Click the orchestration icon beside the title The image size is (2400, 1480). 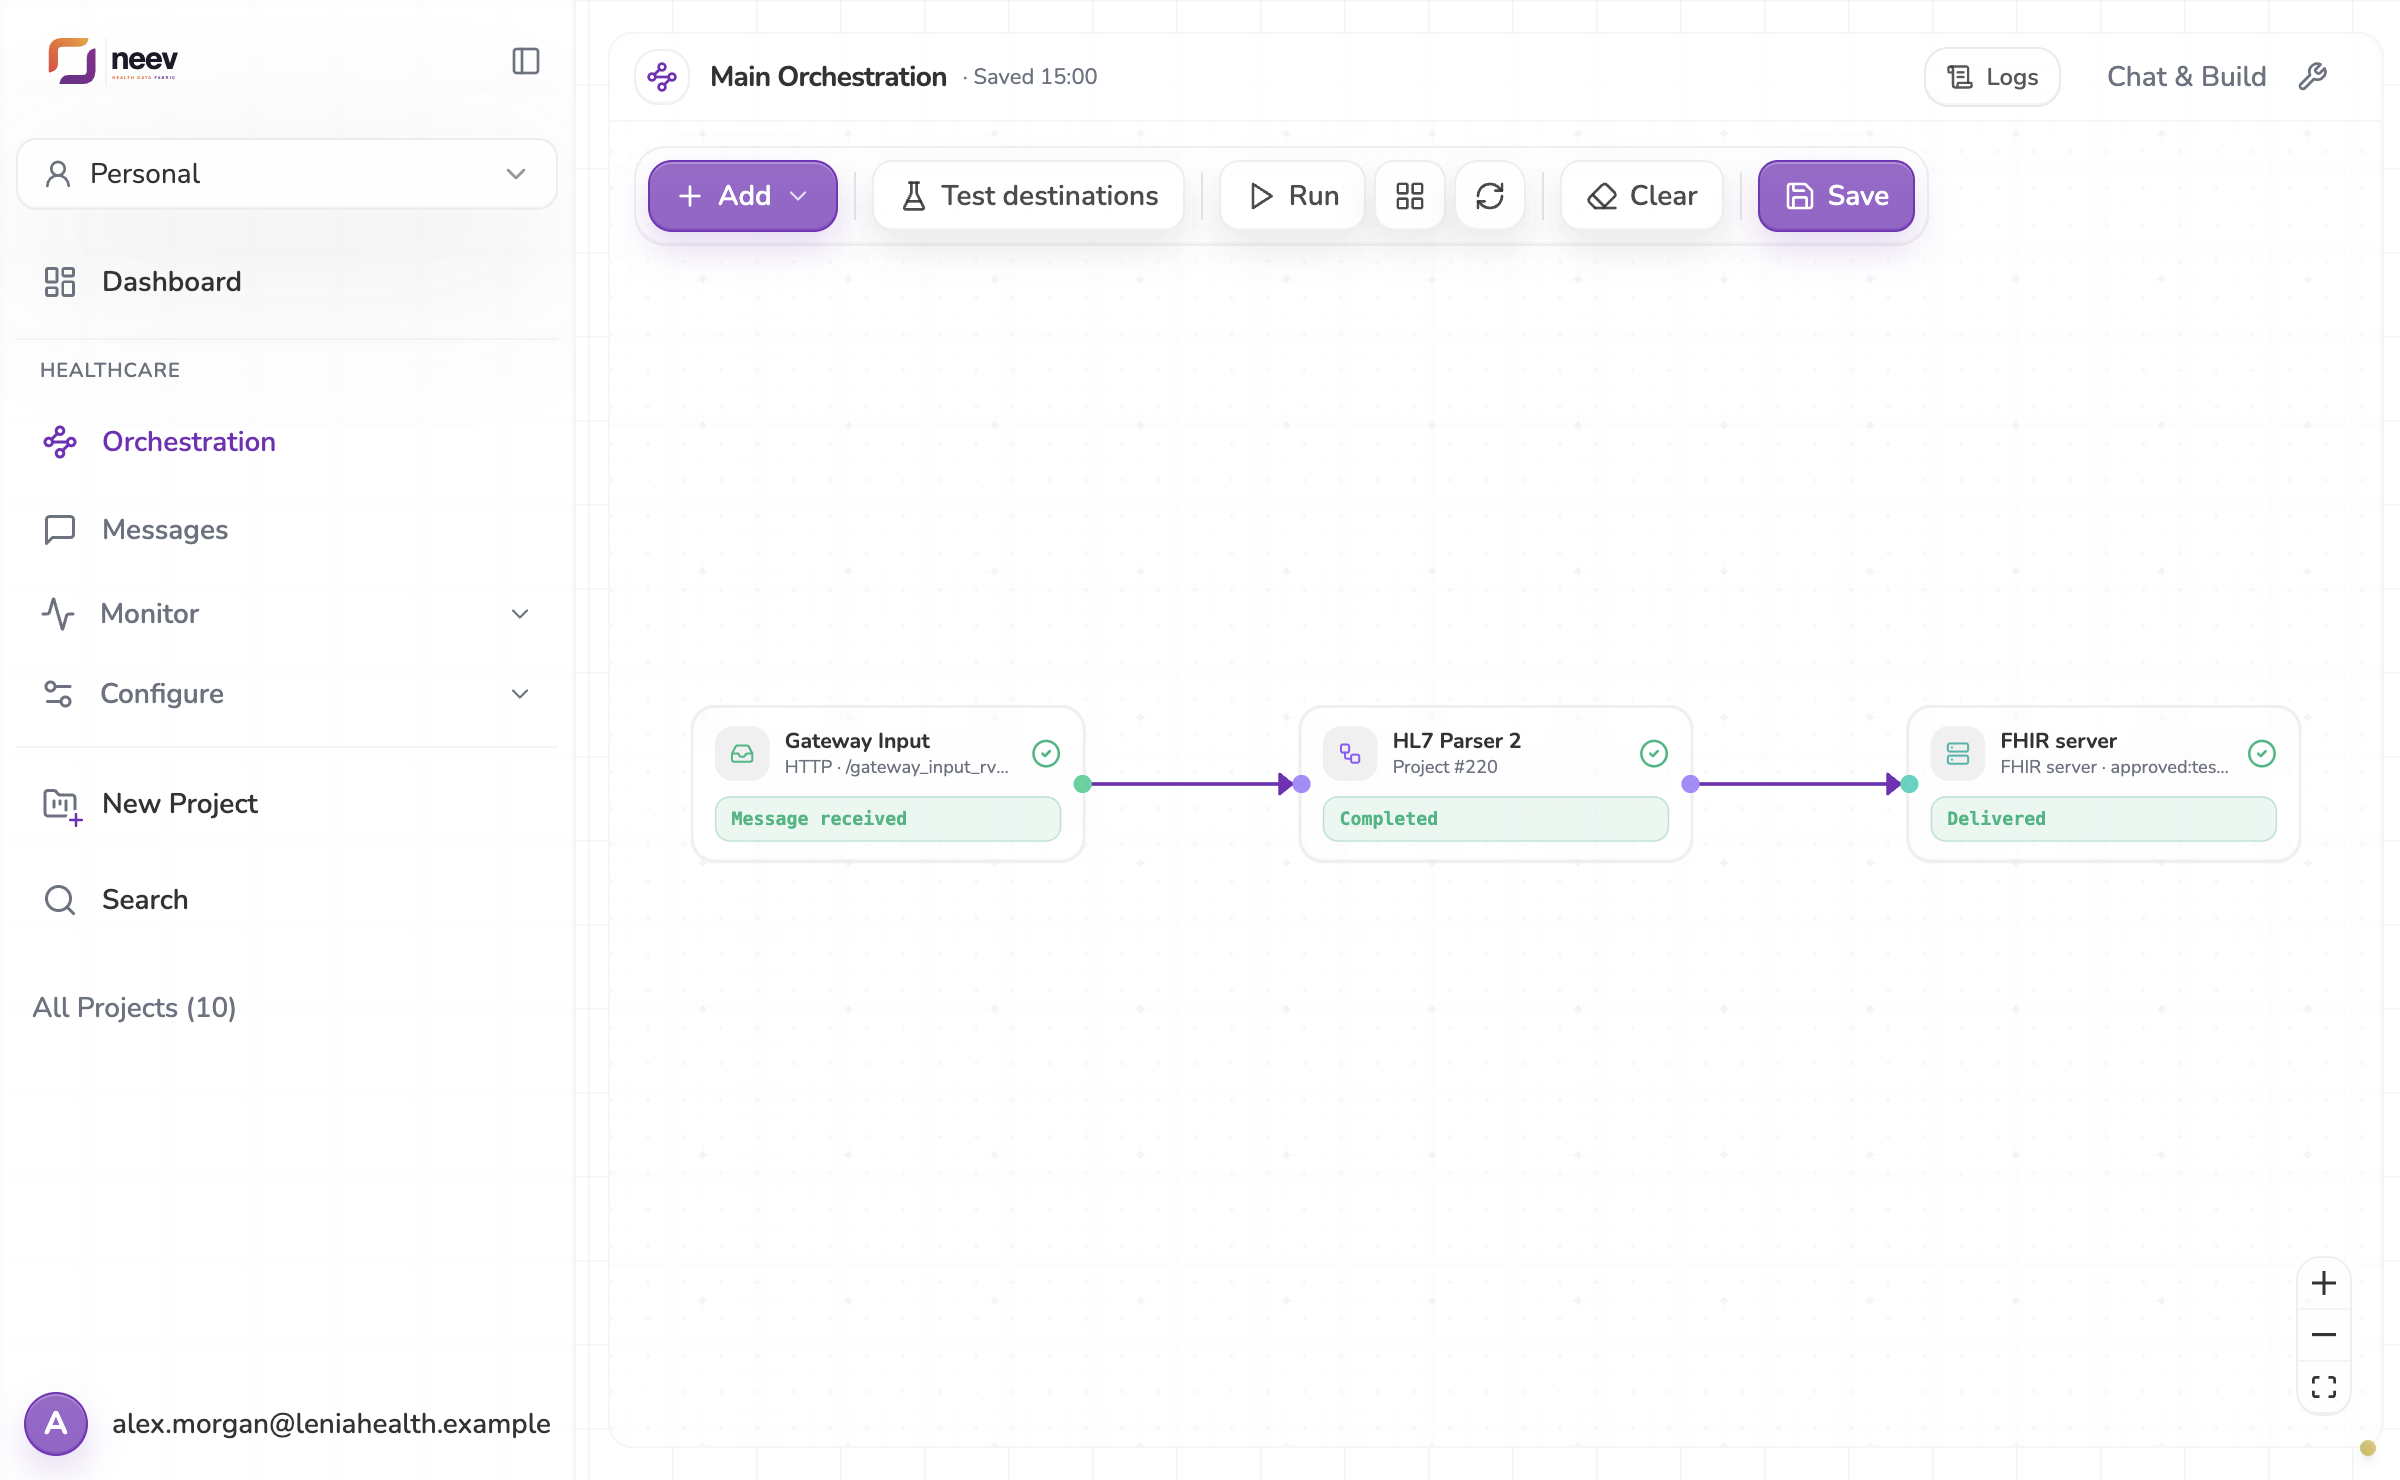(x=662, y=77)
